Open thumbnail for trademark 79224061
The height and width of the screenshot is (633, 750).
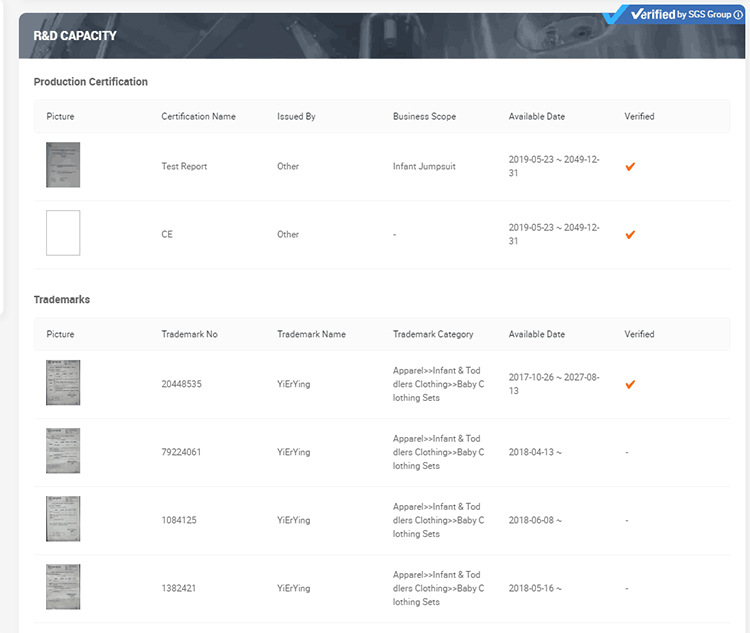pyautogui.click(x=63, y=451)
